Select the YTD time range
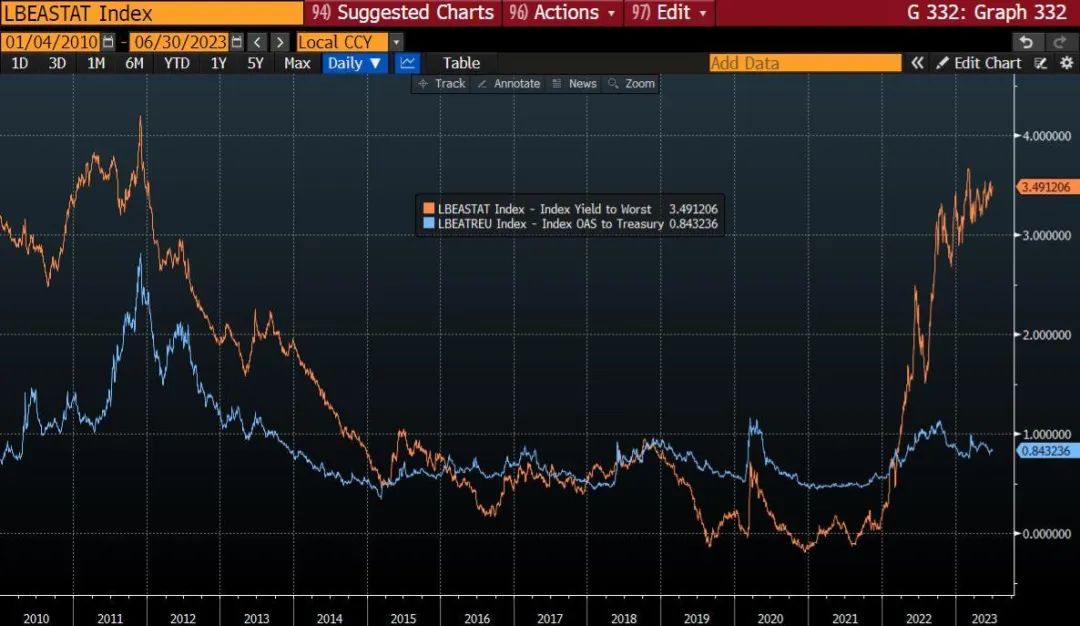 (177, 63)
